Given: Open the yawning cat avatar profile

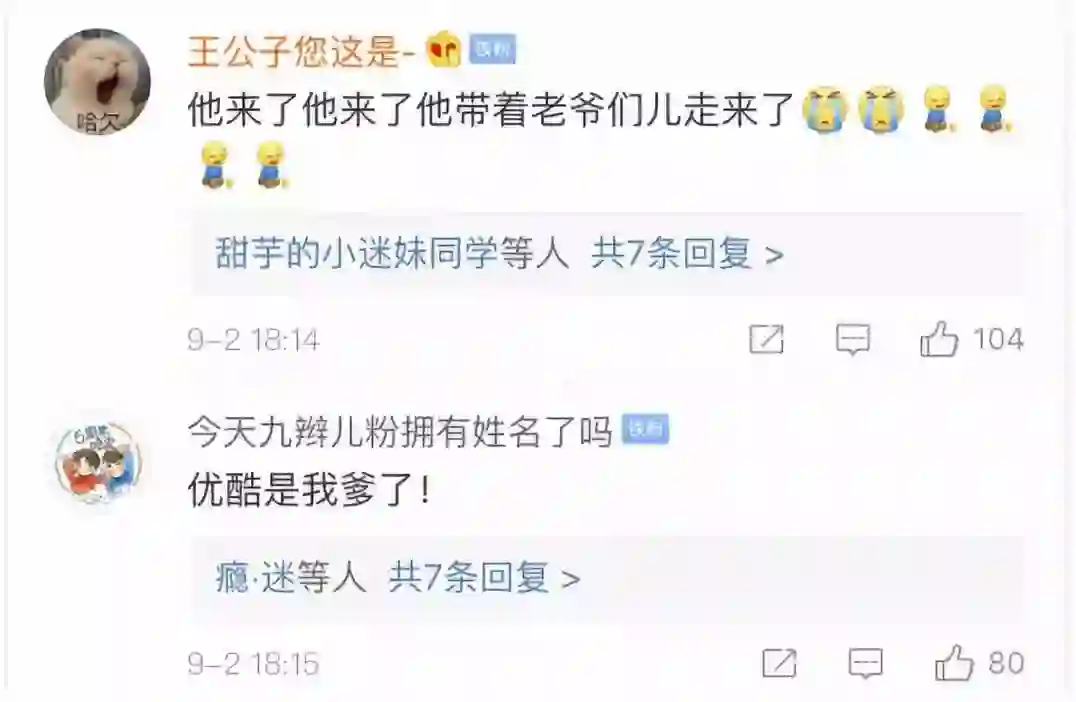Looking at the screenshot, I should pos(97,82).
